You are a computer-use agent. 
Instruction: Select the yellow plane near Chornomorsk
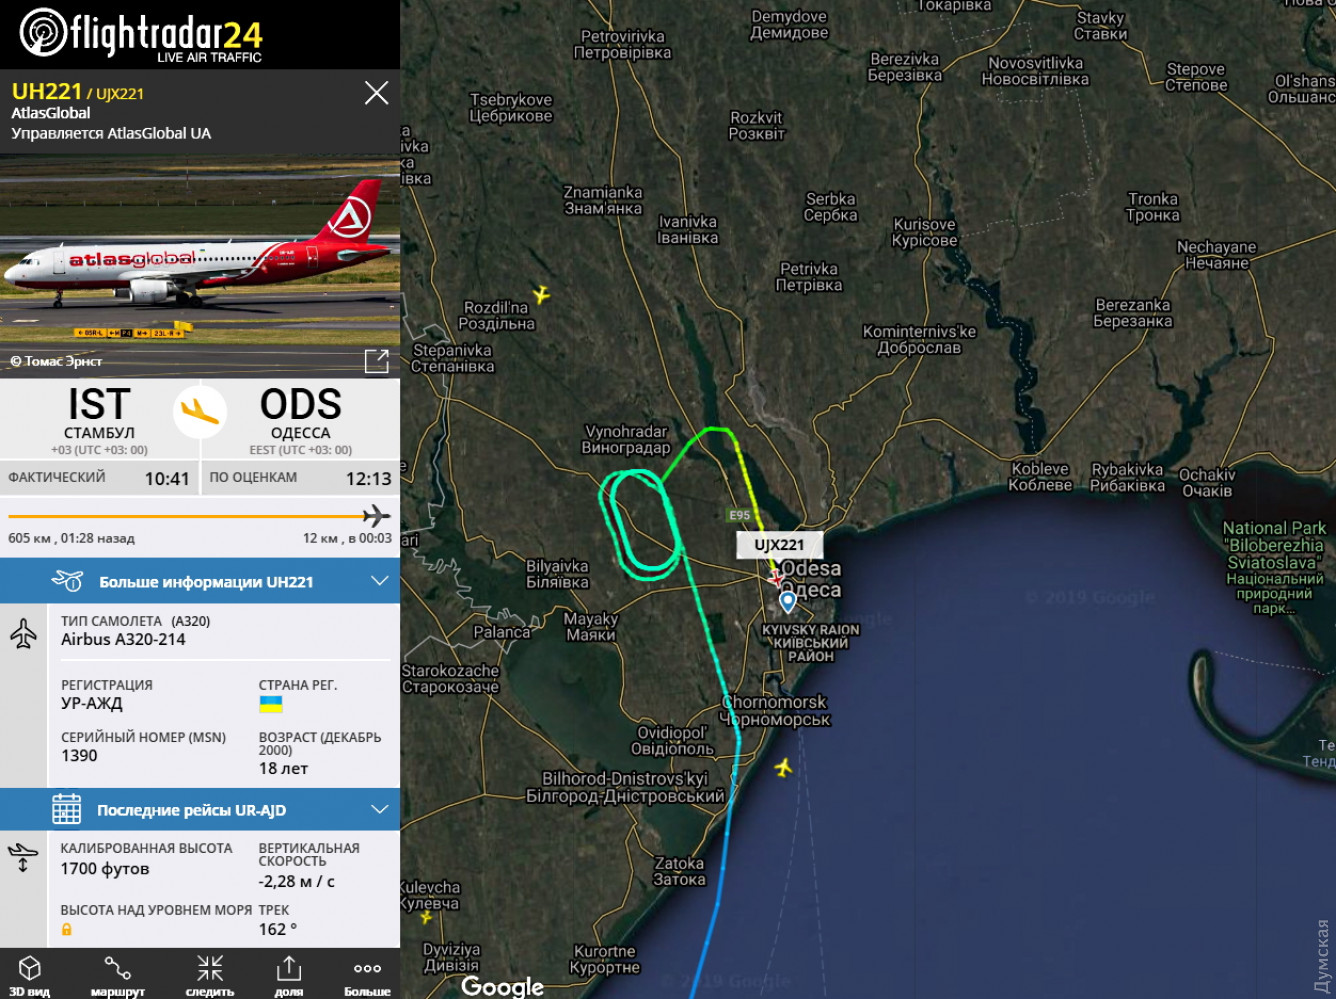(783, 767)
